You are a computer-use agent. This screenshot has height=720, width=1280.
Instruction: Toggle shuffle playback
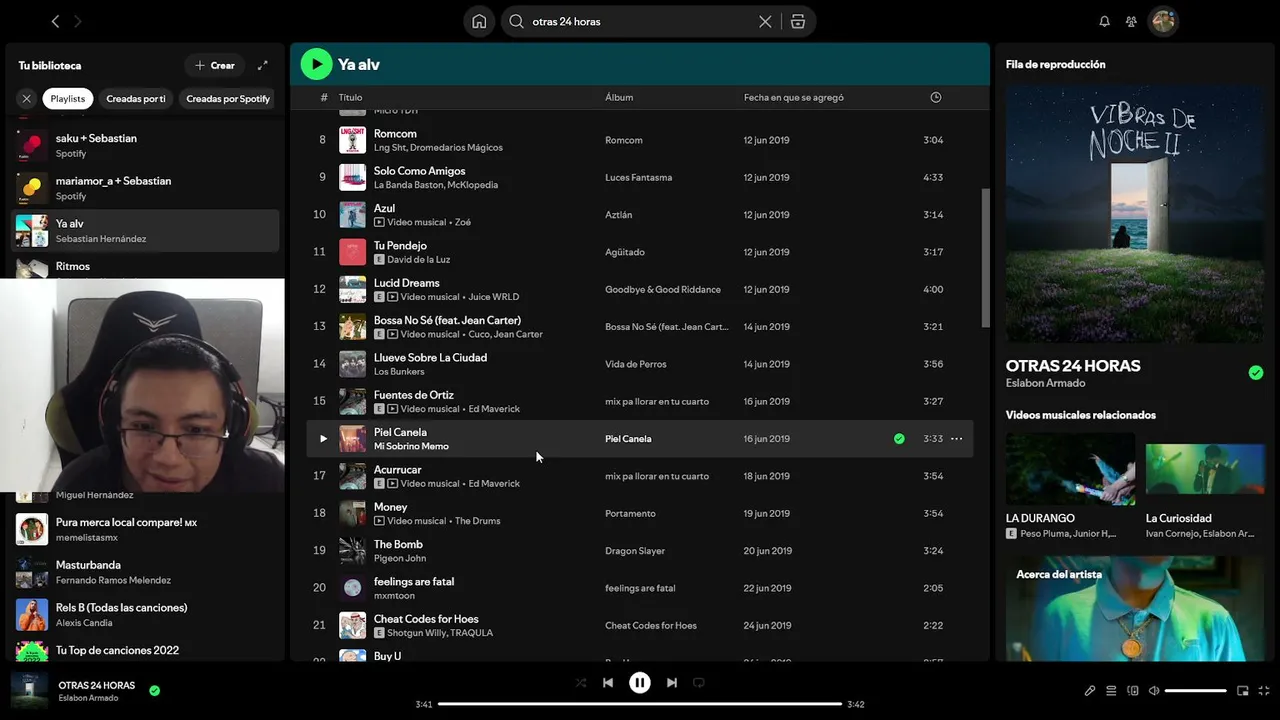(581, 683)
